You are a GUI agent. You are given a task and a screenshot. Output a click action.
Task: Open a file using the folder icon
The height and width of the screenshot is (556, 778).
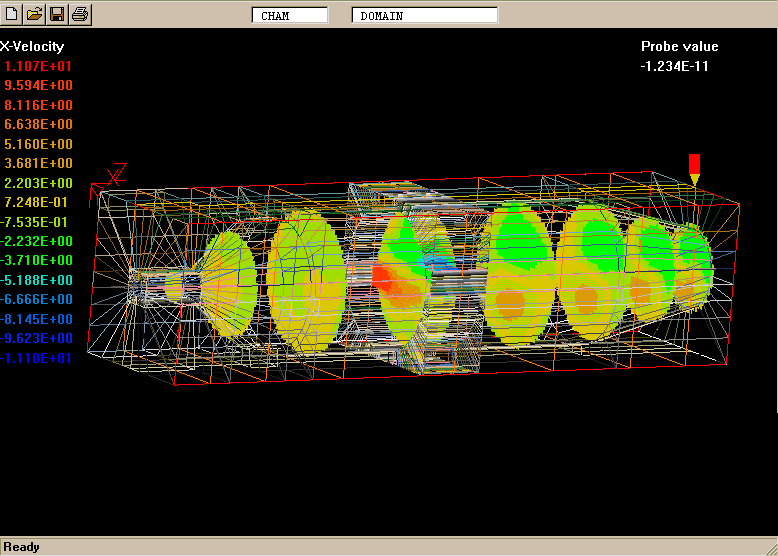point(34,14)
